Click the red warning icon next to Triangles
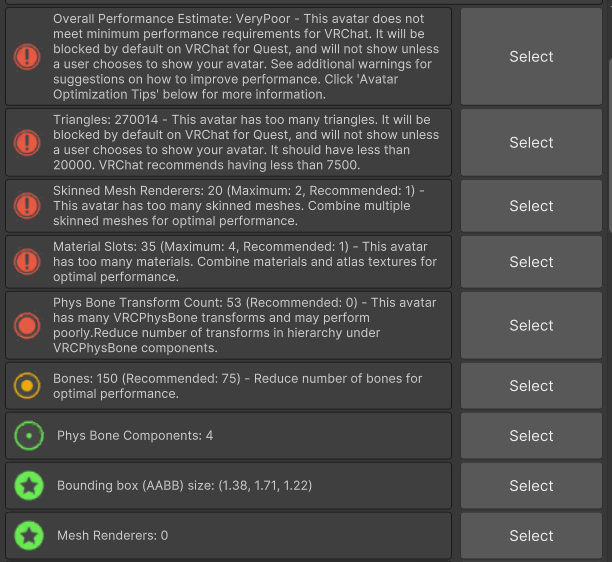 (x=29, y=143)
